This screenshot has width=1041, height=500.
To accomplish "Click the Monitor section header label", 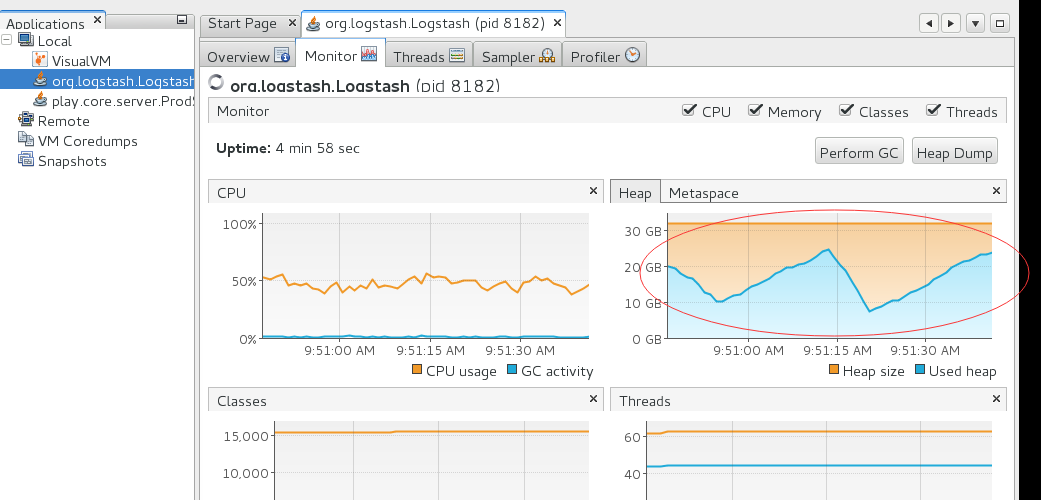I will pos(243,111).
